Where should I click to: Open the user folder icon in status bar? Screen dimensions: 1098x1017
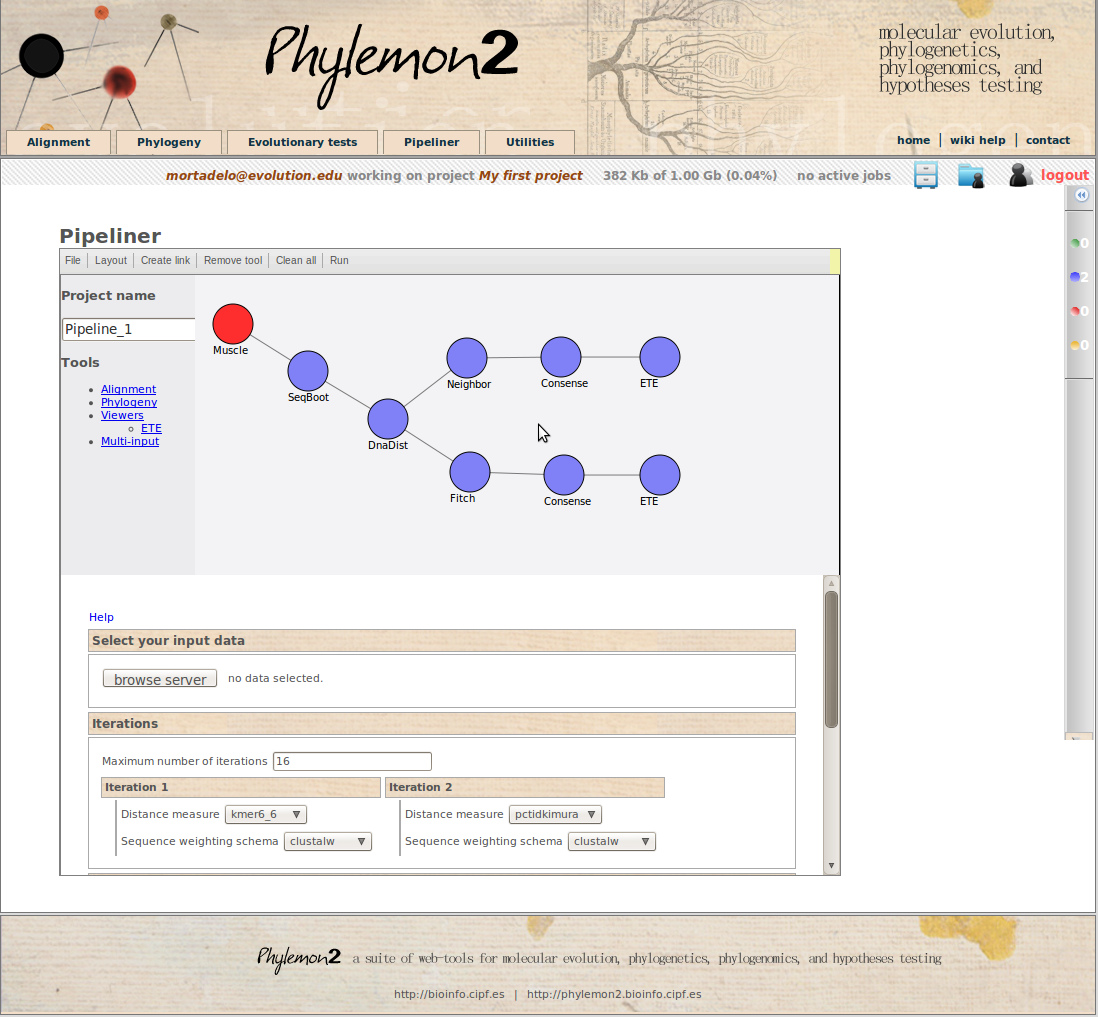pos(971,175)
